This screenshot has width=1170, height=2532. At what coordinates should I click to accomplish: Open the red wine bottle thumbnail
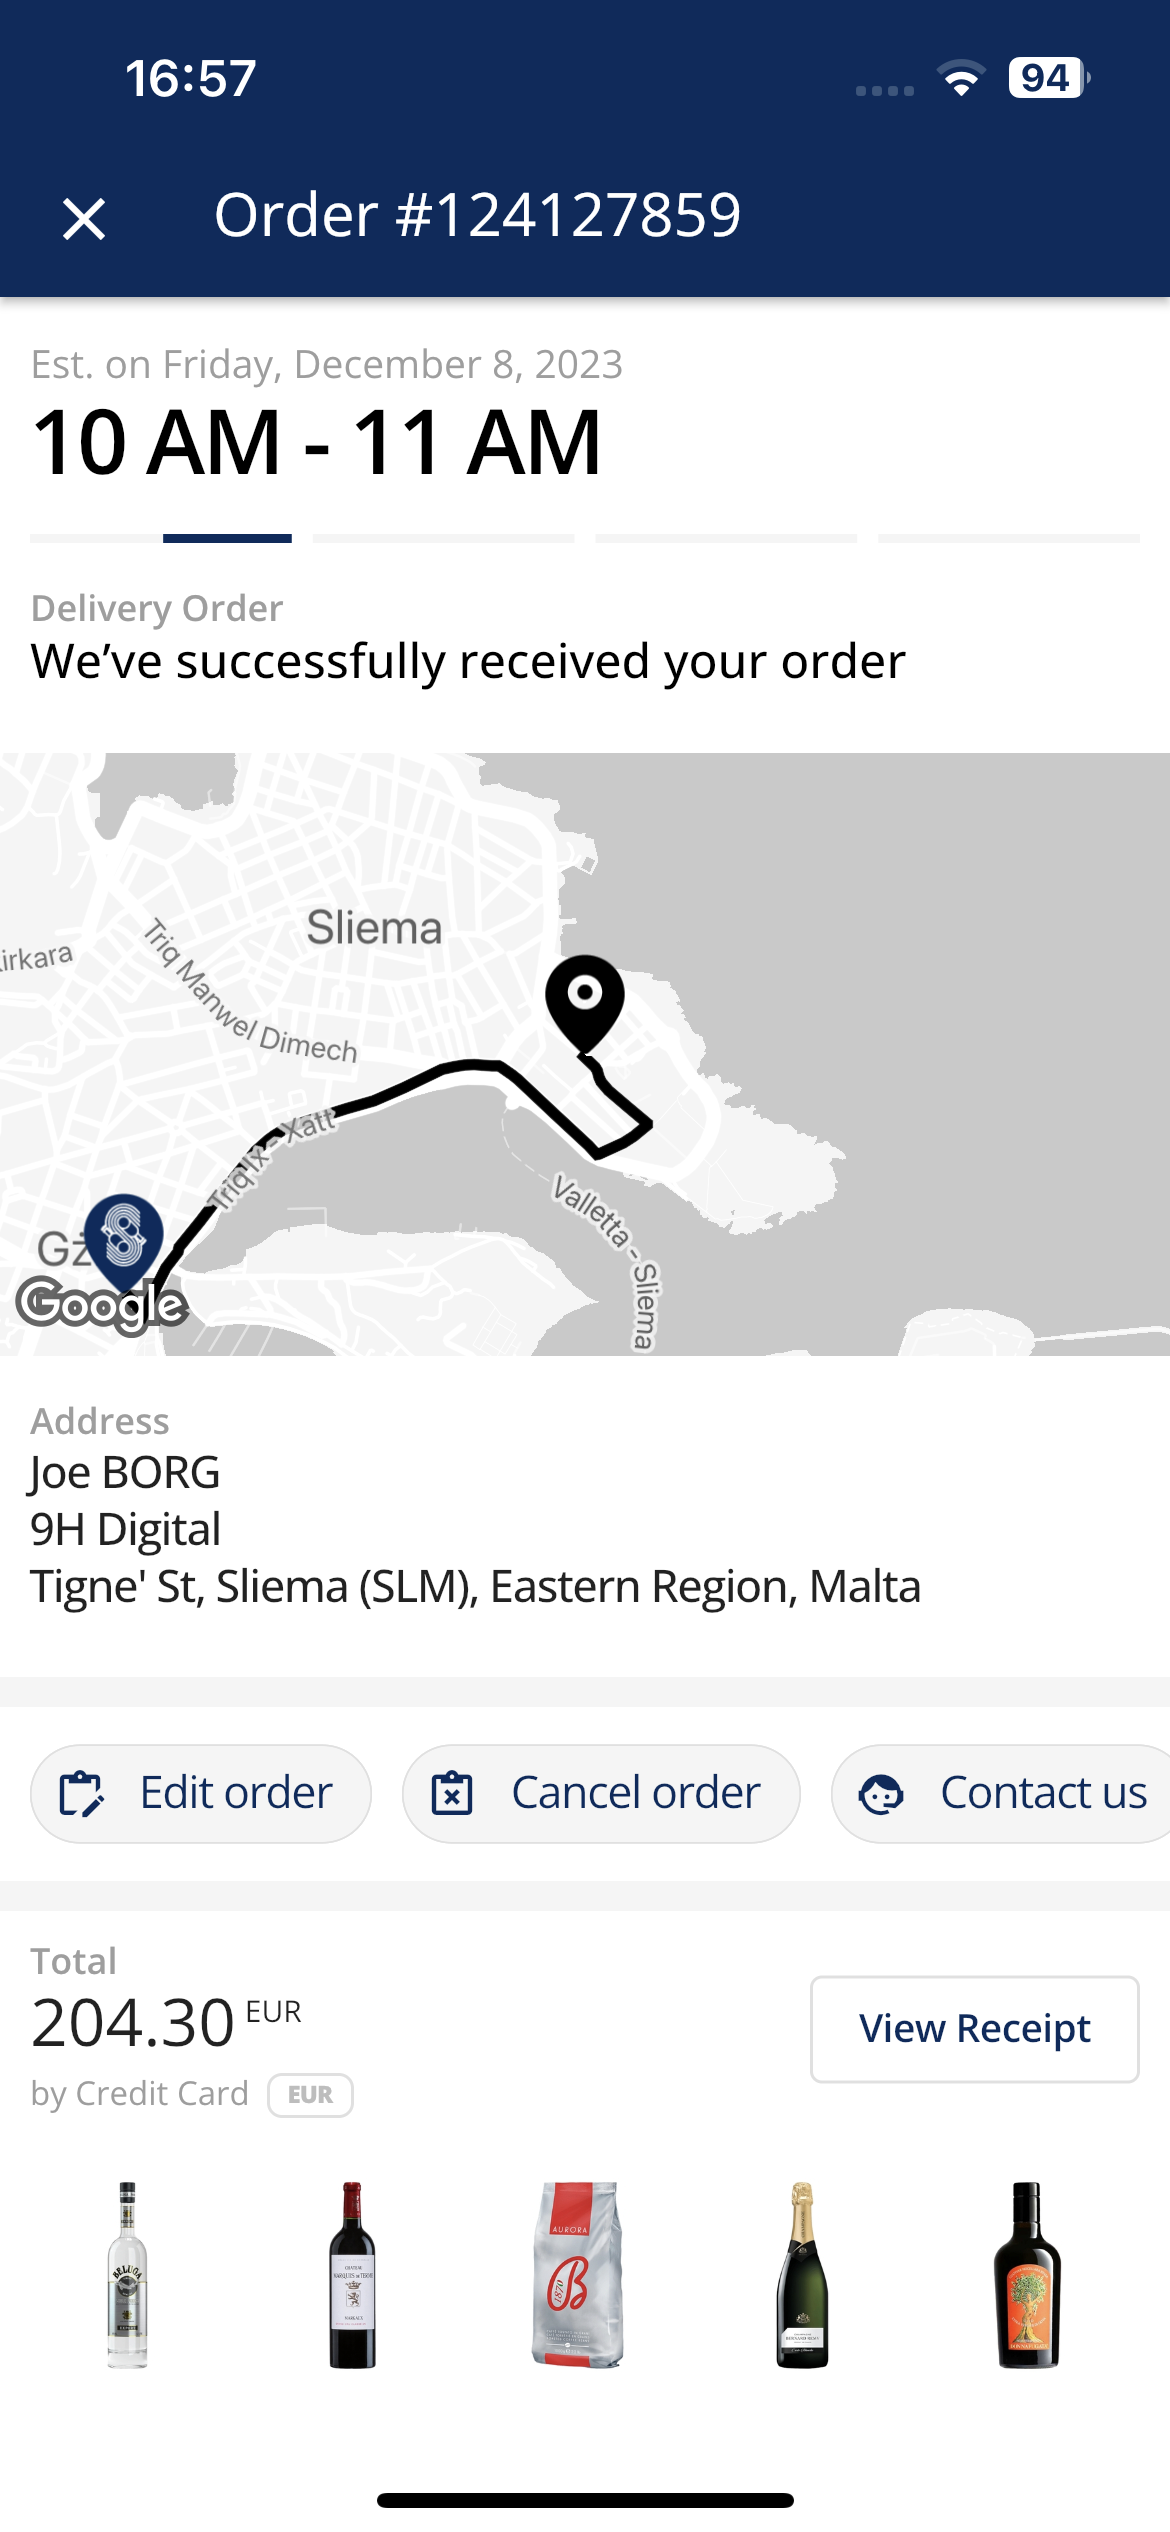[353, 2274]
